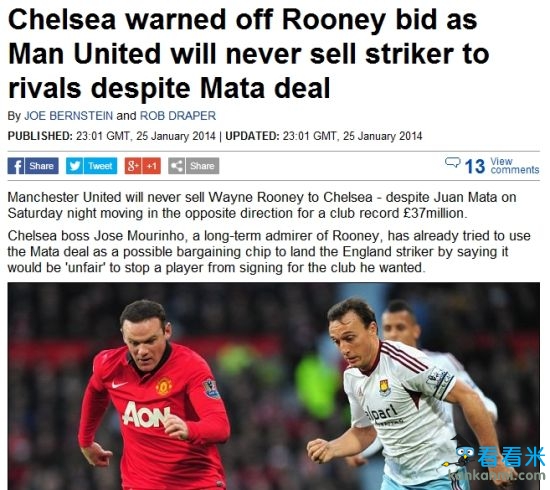Click the Rooney match photo
Screen dimensions: 550x490
[274, 386]
